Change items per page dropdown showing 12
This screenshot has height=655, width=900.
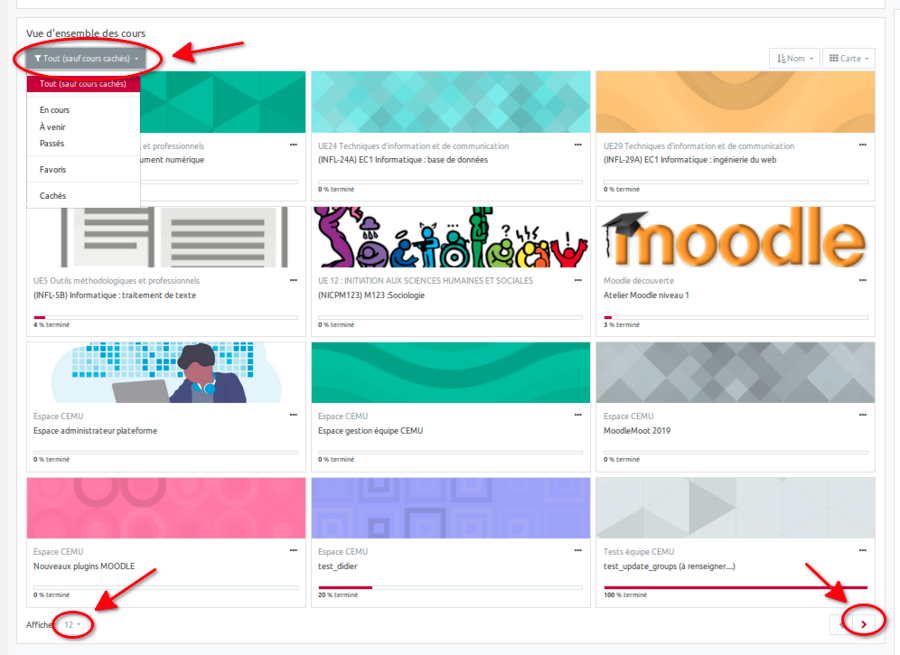(72, 625)
